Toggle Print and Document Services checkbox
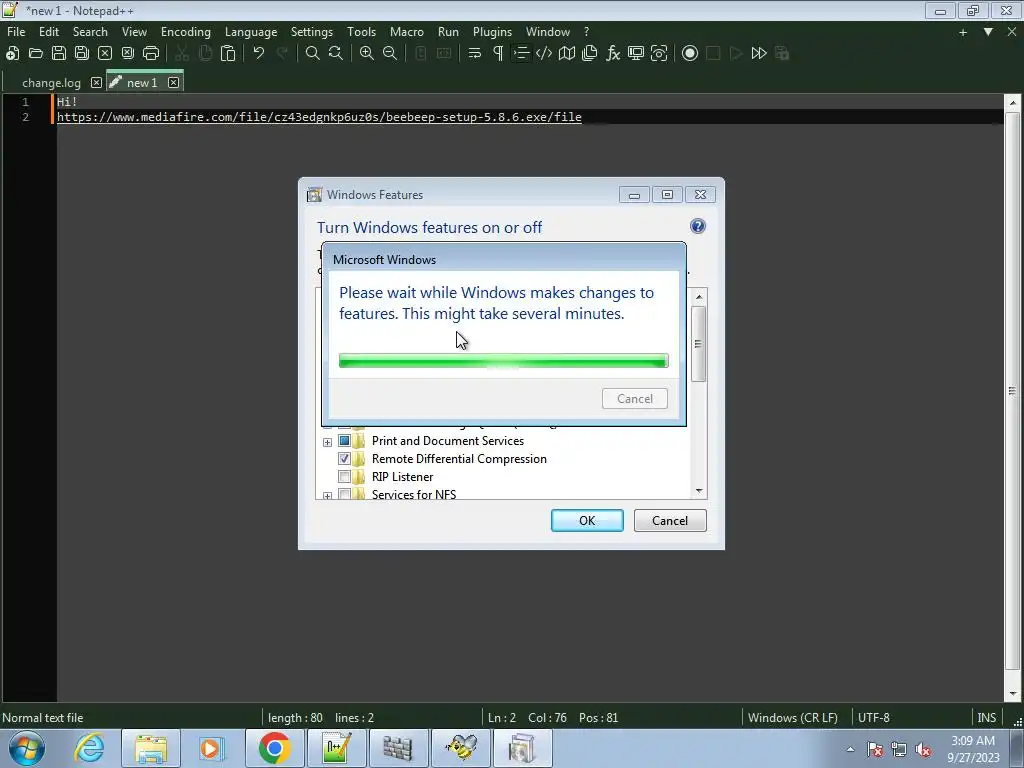 (344, 441)
